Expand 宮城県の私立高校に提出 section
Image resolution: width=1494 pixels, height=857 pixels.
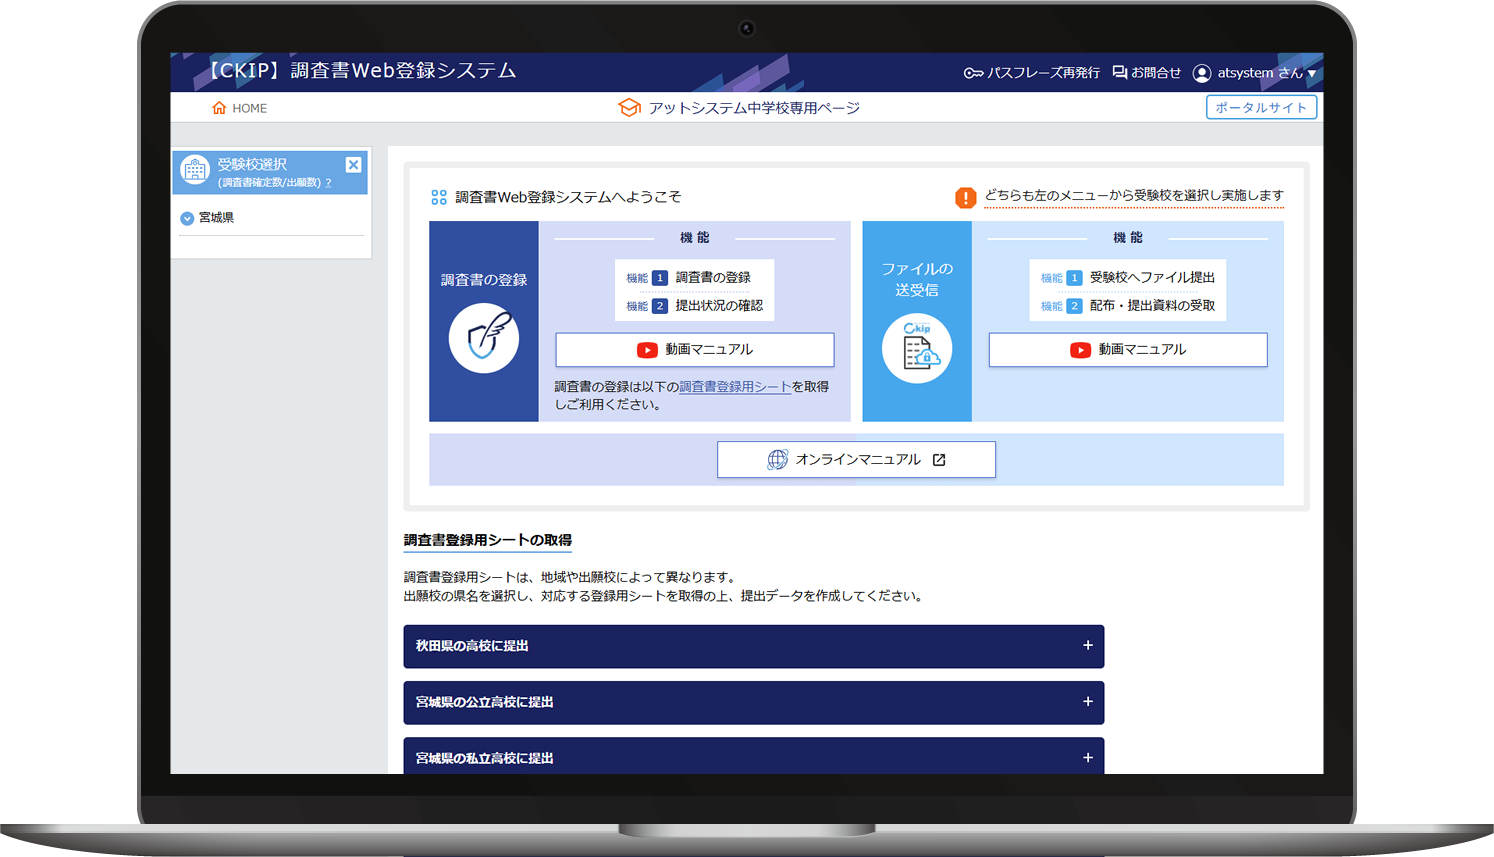tap(1087, 758)
